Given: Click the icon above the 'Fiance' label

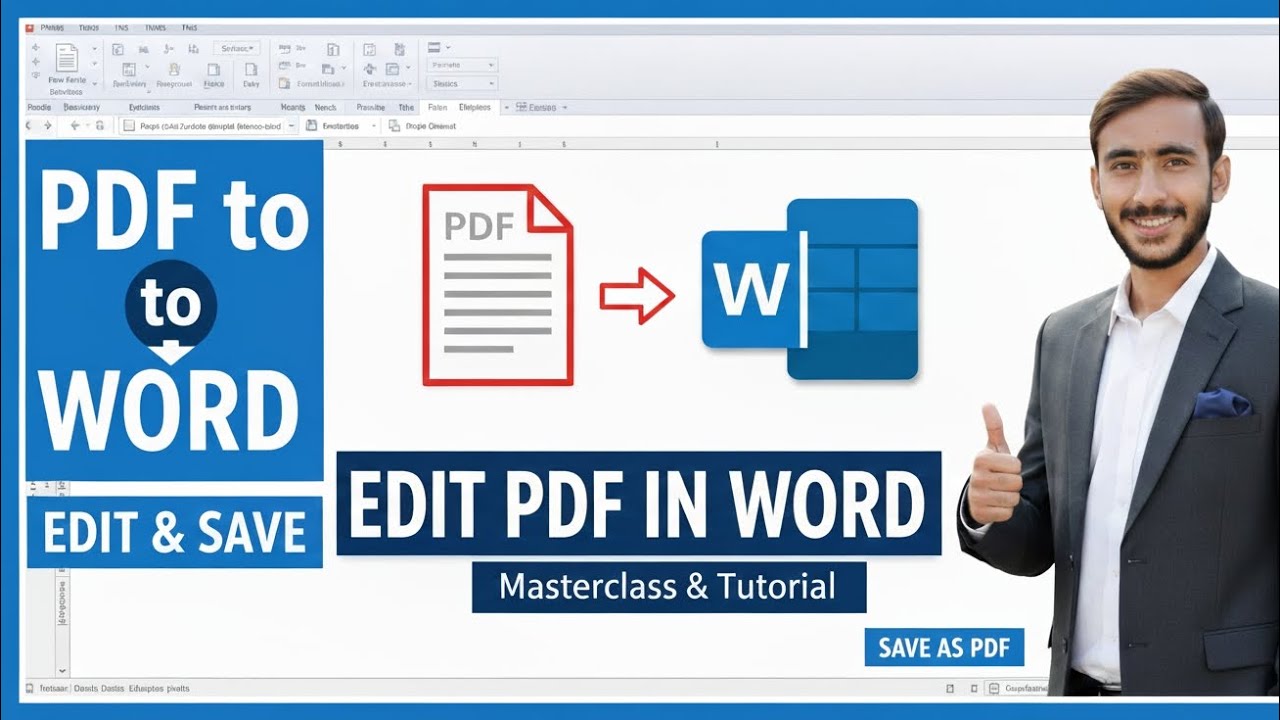Looking at the screenshot, I should [x=214, y=69].
